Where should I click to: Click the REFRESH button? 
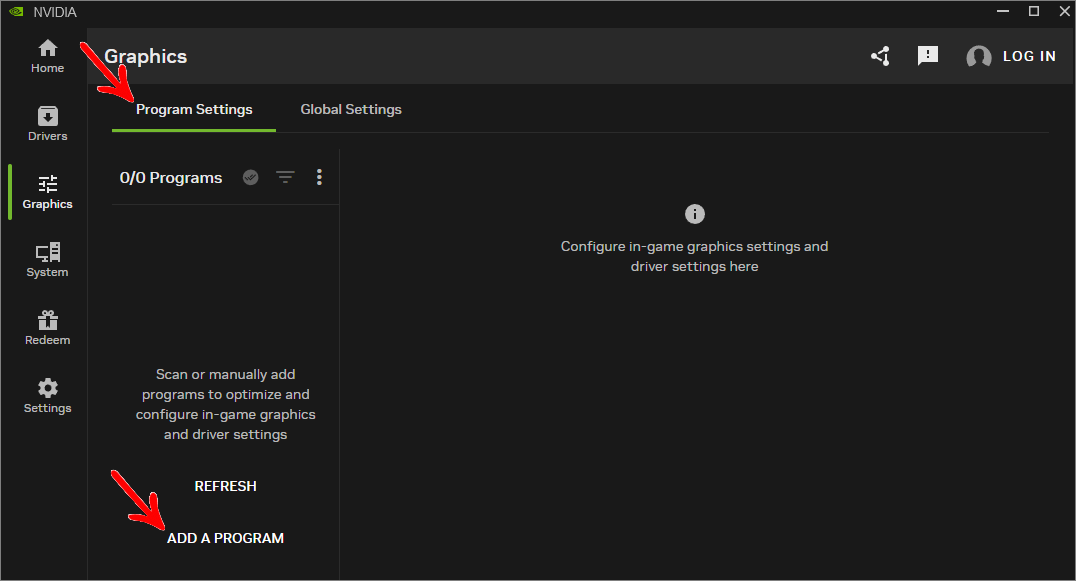point(226,486)
